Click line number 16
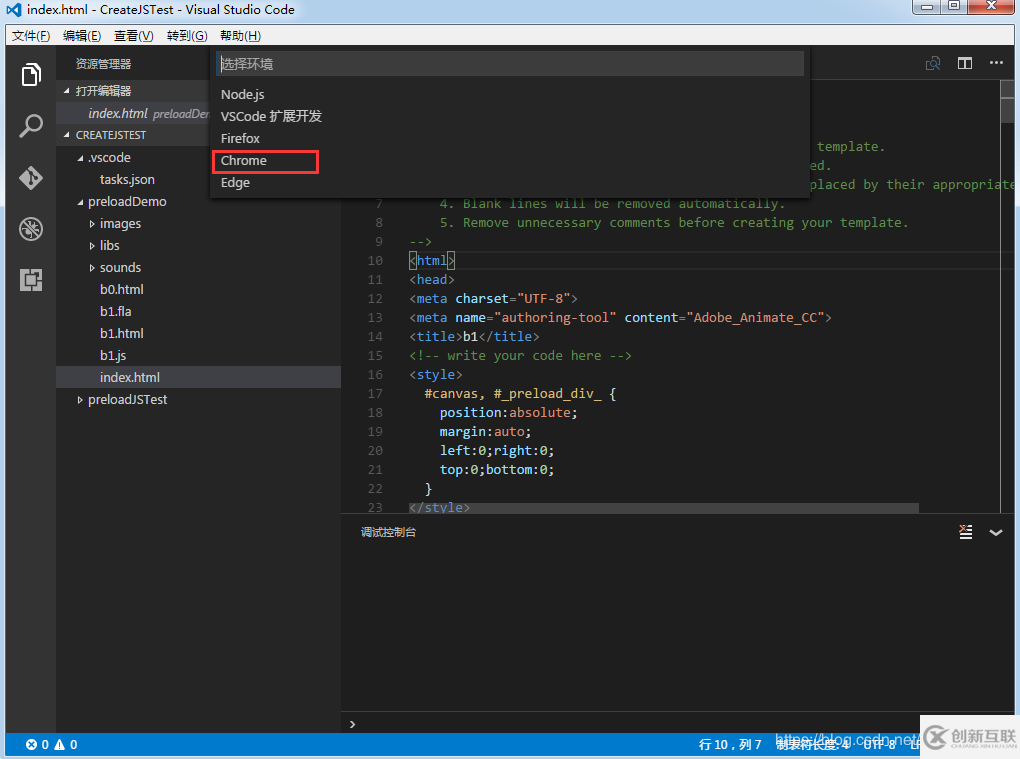 (375, 375)
